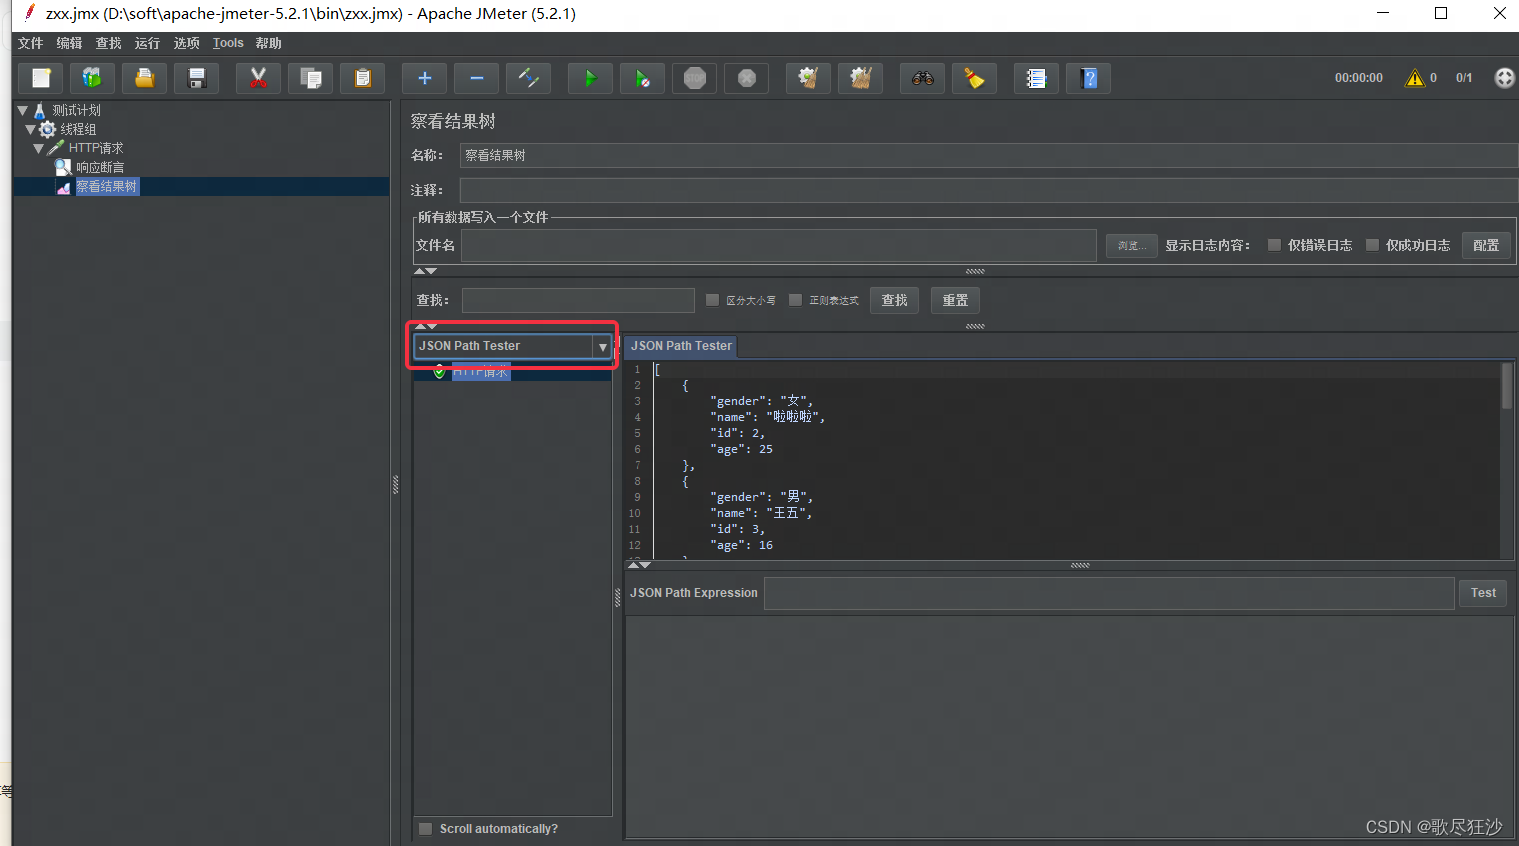Select the 察看结果树 tree node
1519x846 pixels.
tap(107, 186)
